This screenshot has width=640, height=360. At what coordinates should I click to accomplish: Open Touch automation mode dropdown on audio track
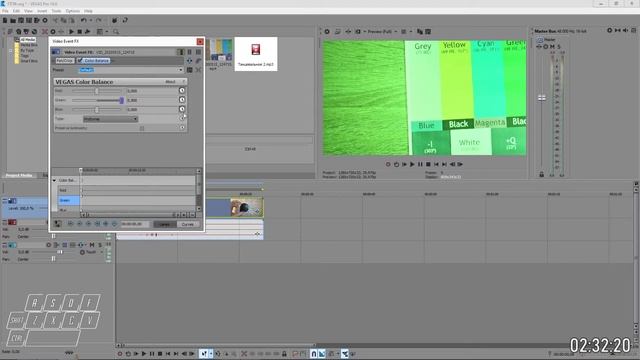(x=102, y=252)
